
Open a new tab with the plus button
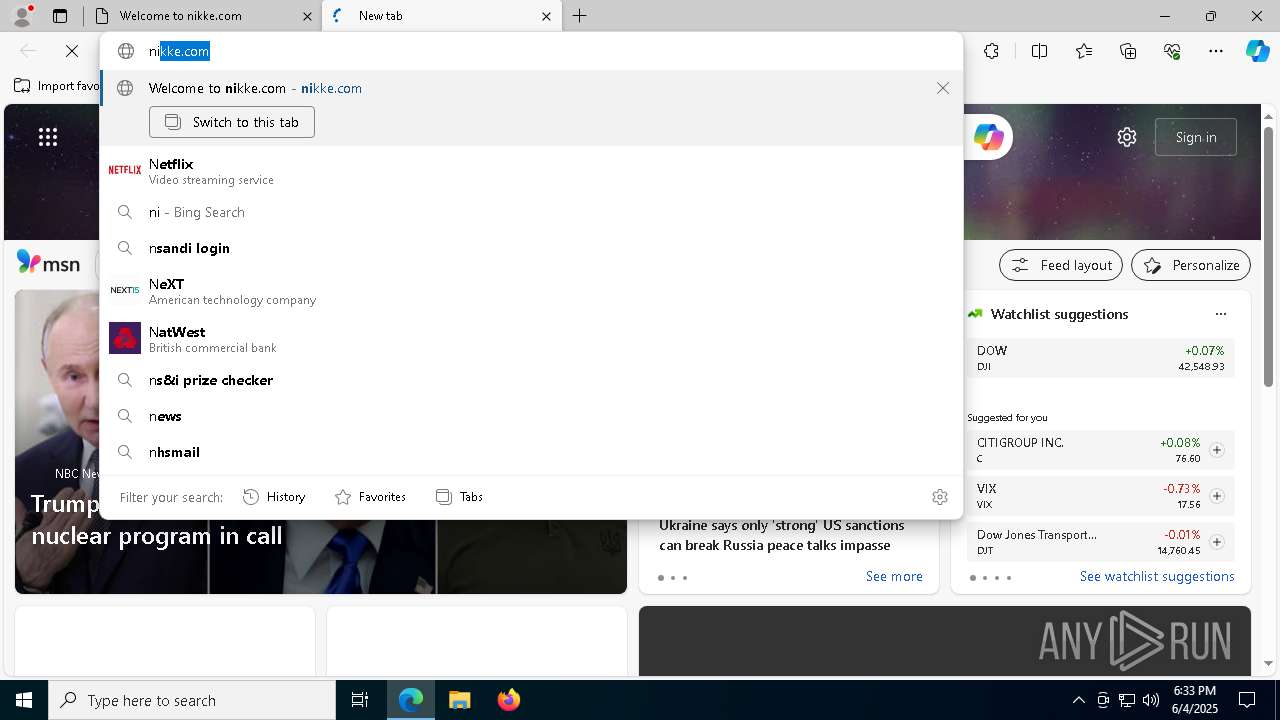(580, 16)
